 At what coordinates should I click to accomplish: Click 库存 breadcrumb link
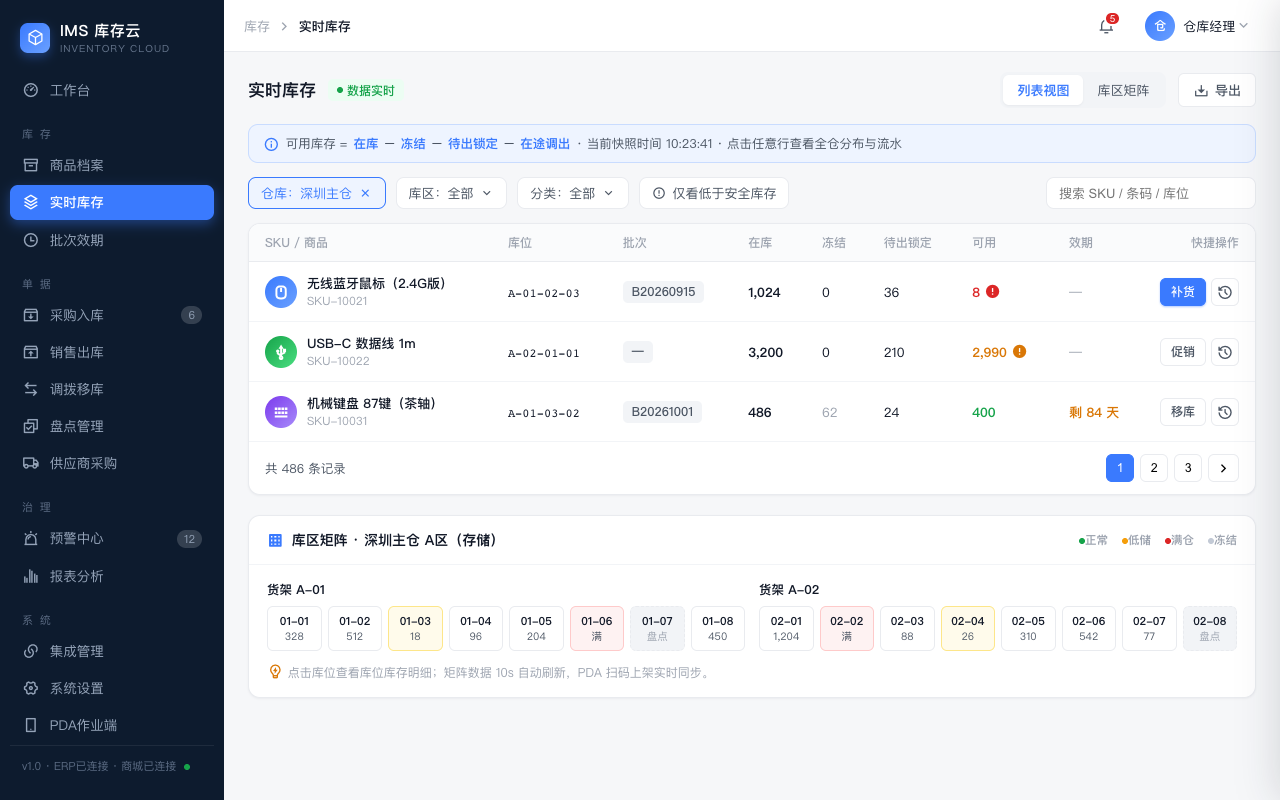257,26
